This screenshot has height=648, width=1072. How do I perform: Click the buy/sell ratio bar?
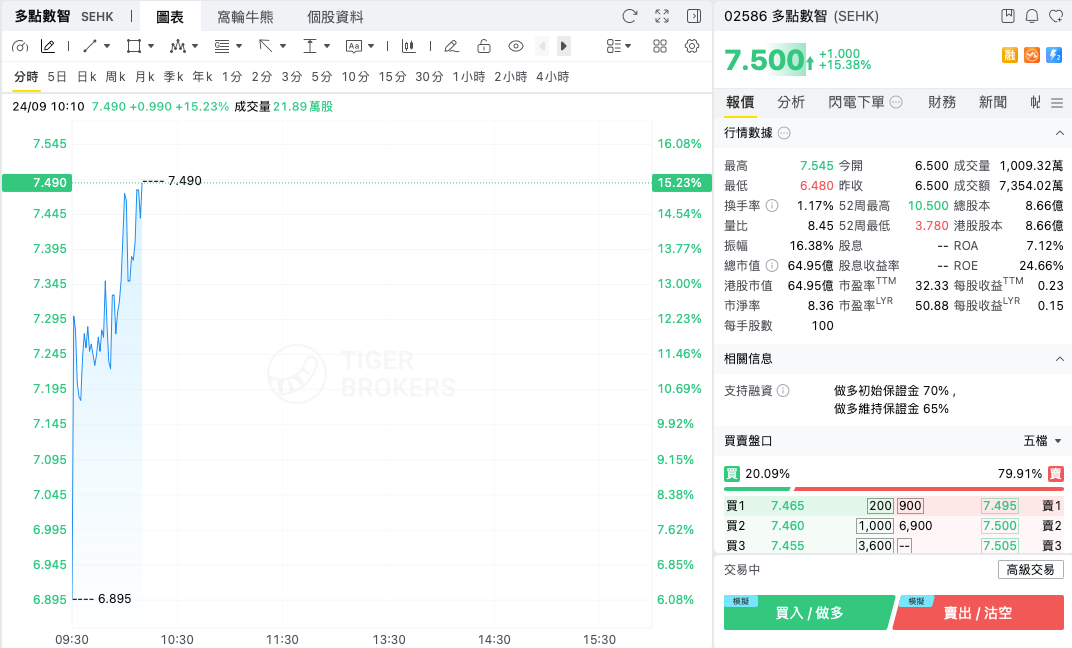tap(894, 489)
